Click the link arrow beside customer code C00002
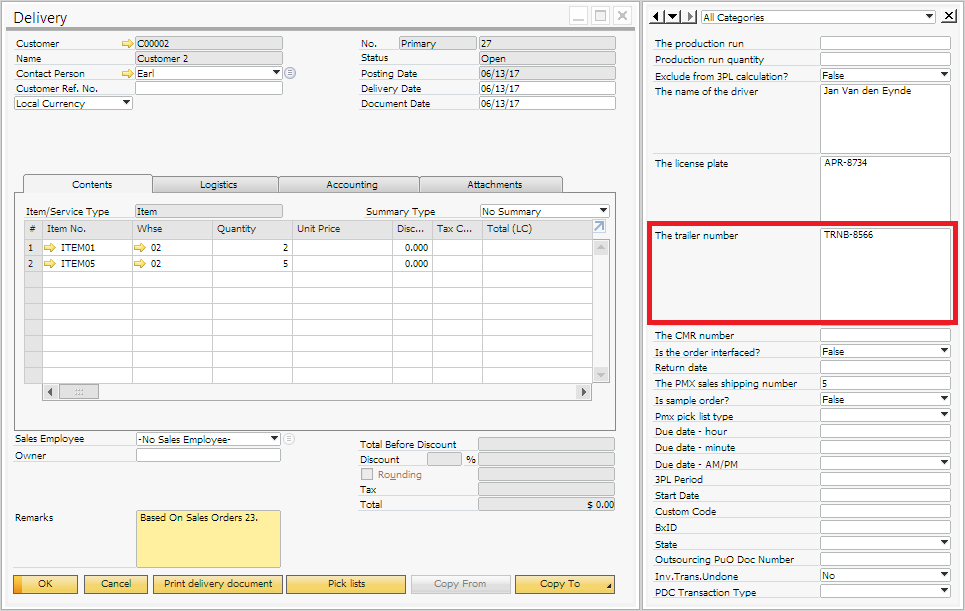The width and height of the screenshot is (965, 611). [127, 44]
